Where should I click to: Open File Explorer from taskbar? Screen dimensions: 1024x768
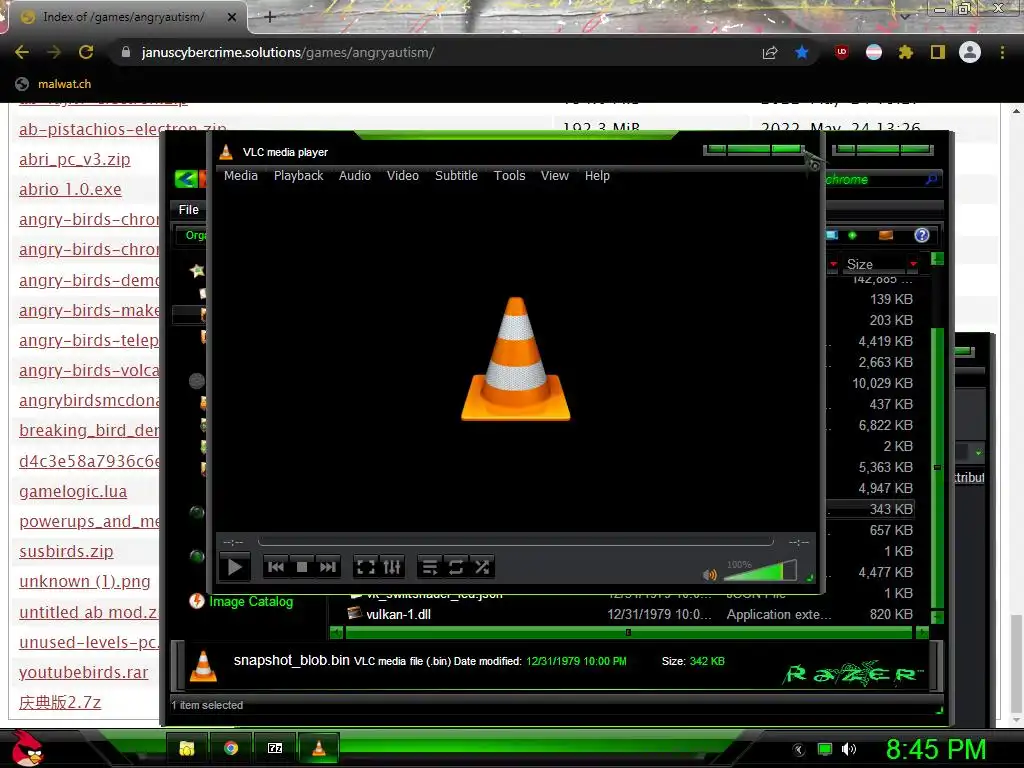click(187, 748)
